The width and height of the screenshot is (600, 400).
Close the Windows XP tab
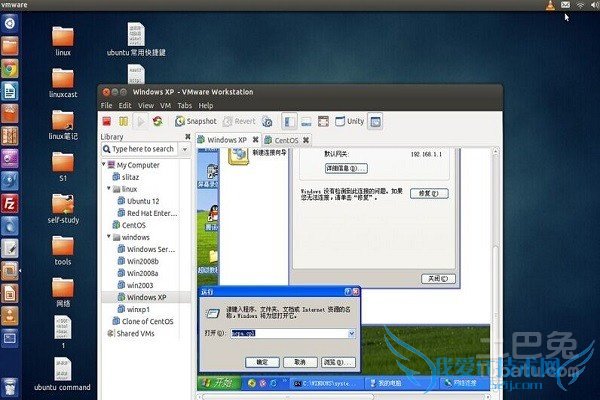tap(255, 140)
